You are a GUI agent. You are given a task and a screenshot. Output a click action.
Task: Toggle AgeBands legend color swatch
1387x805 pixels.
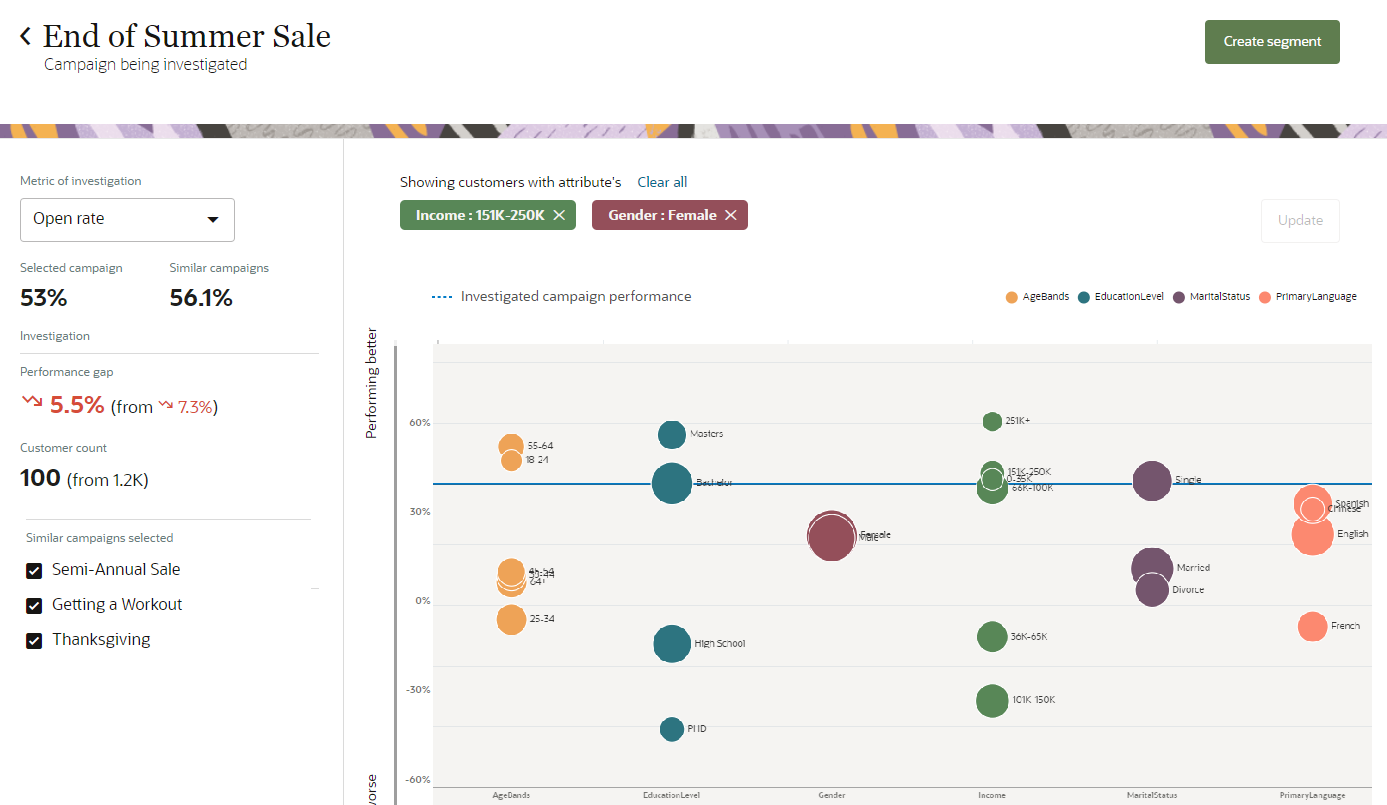1012,297
